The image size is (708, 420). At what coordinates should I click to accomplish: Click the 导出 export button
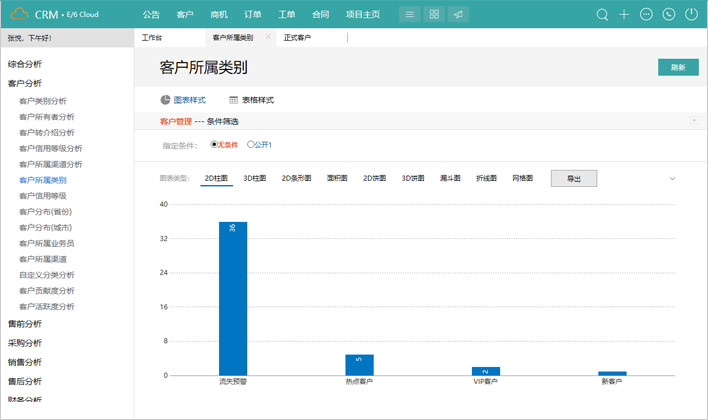point(573,178)
